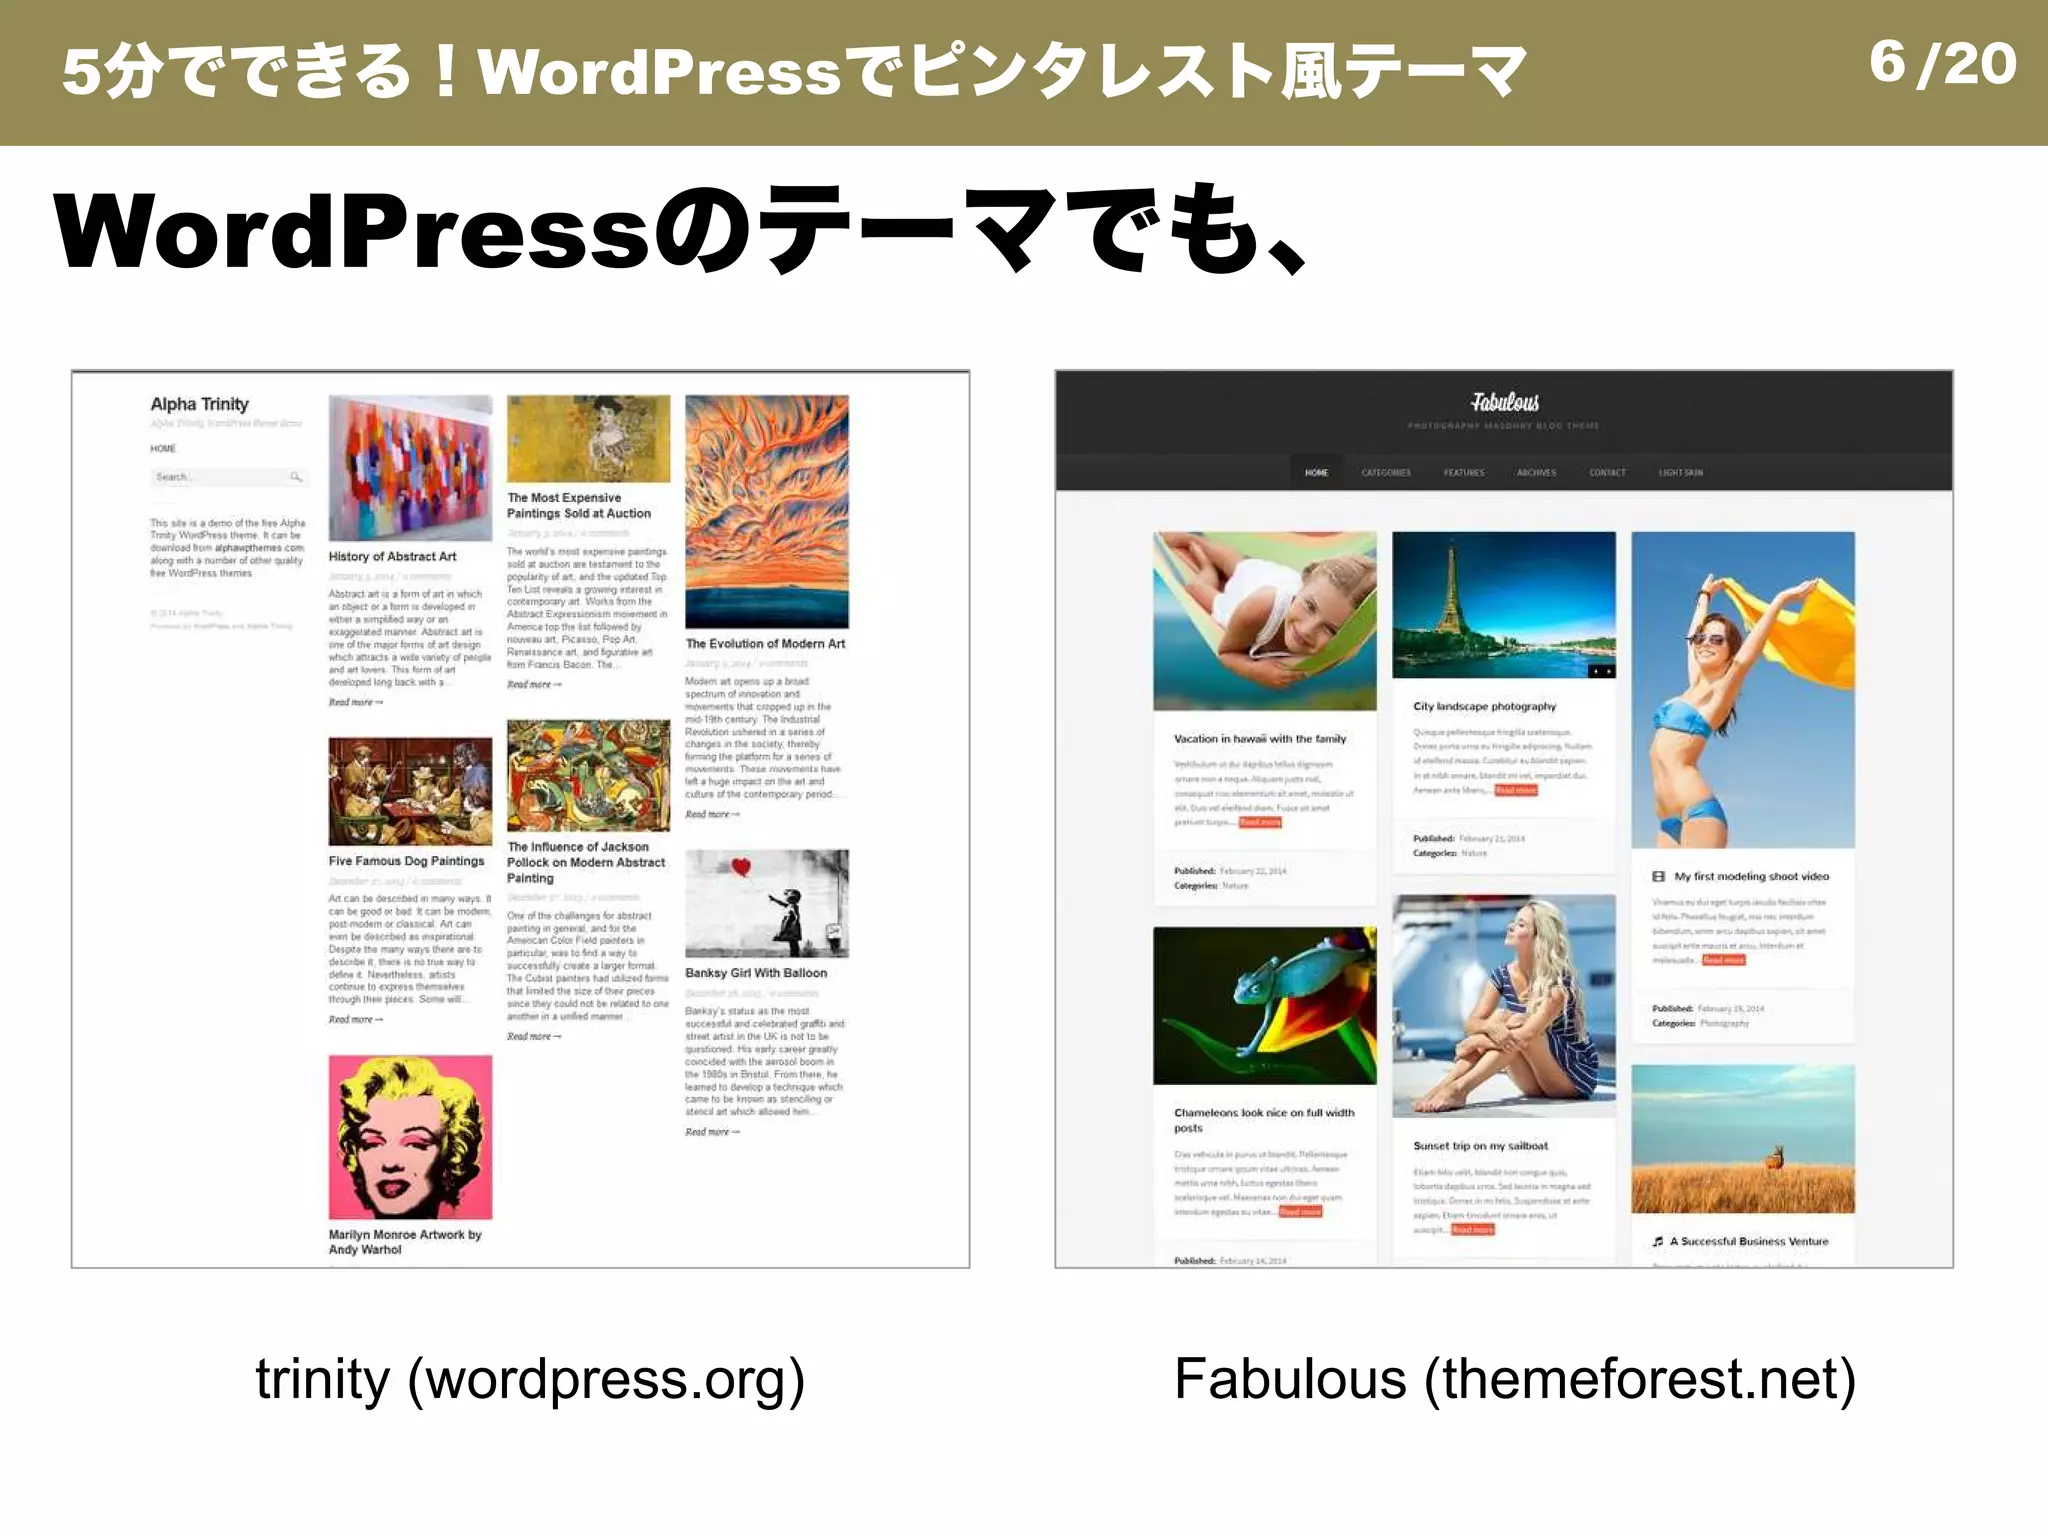Open CONTACT in Fabulous navigation

pyautogui.click(x=1608, y=473)
